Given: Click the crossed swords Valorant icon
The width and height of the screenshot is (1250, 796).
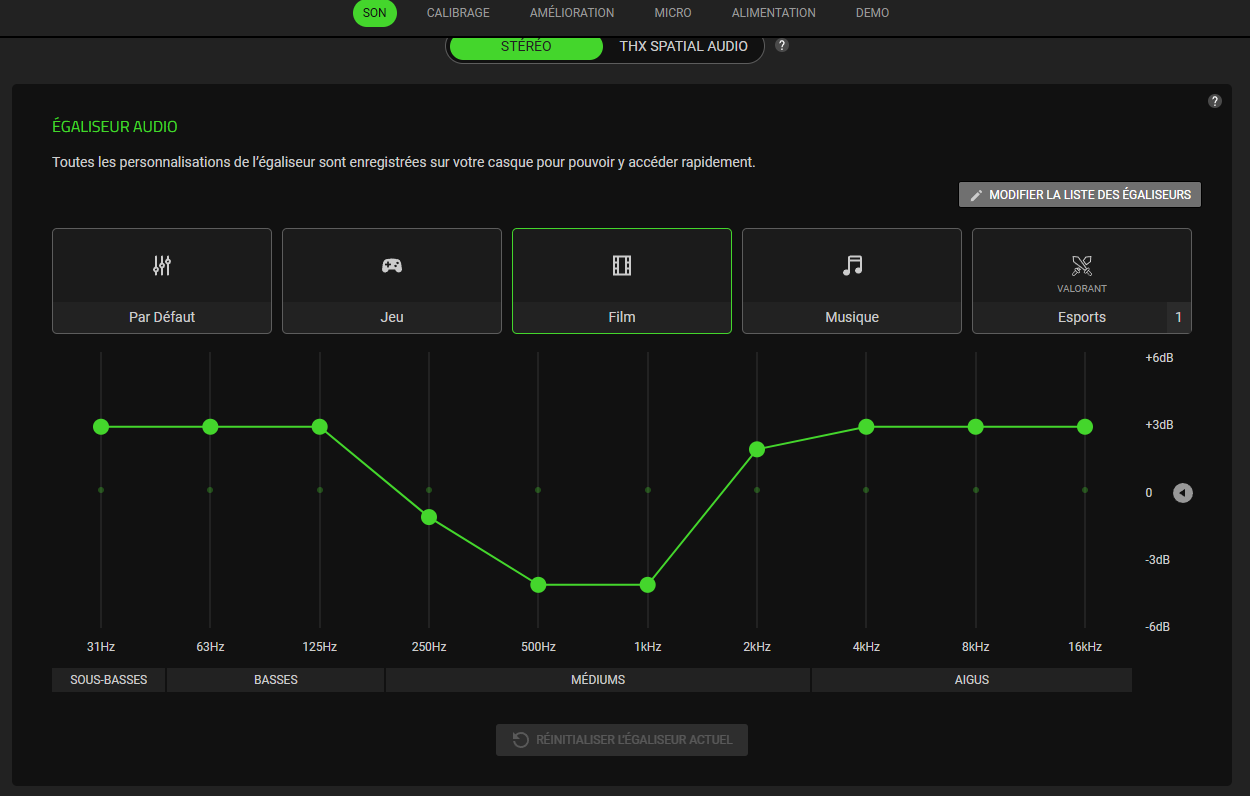Looking at the screenshot, I should 1082,265.
